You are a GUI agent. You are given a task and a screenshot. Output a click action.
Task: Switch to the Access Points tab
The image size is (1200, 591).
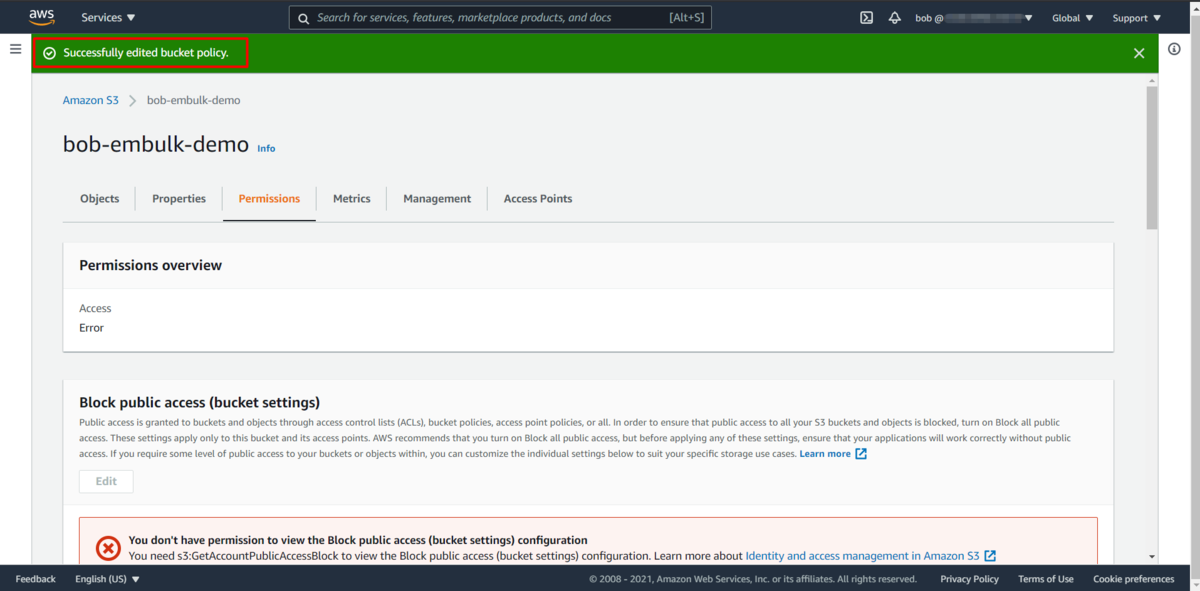[538, 199]
